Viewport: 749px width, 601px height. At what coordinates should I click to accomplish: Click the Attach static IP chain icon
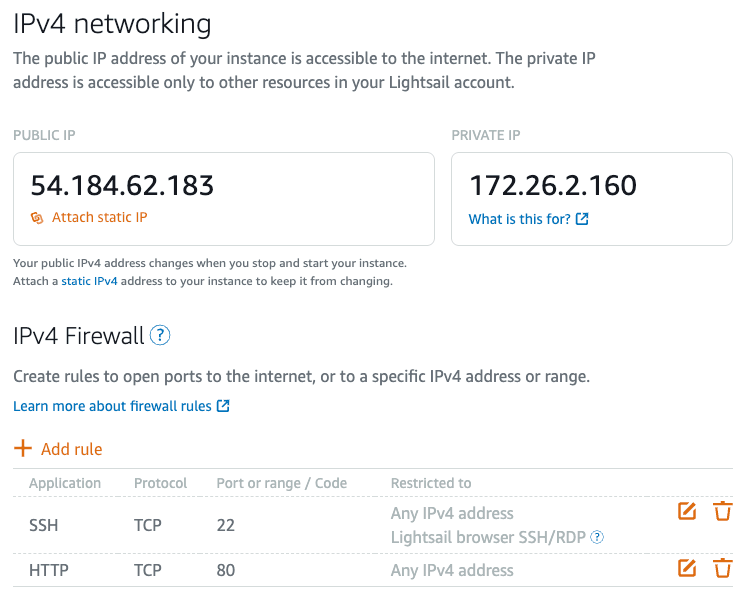[x=37, y=218]
